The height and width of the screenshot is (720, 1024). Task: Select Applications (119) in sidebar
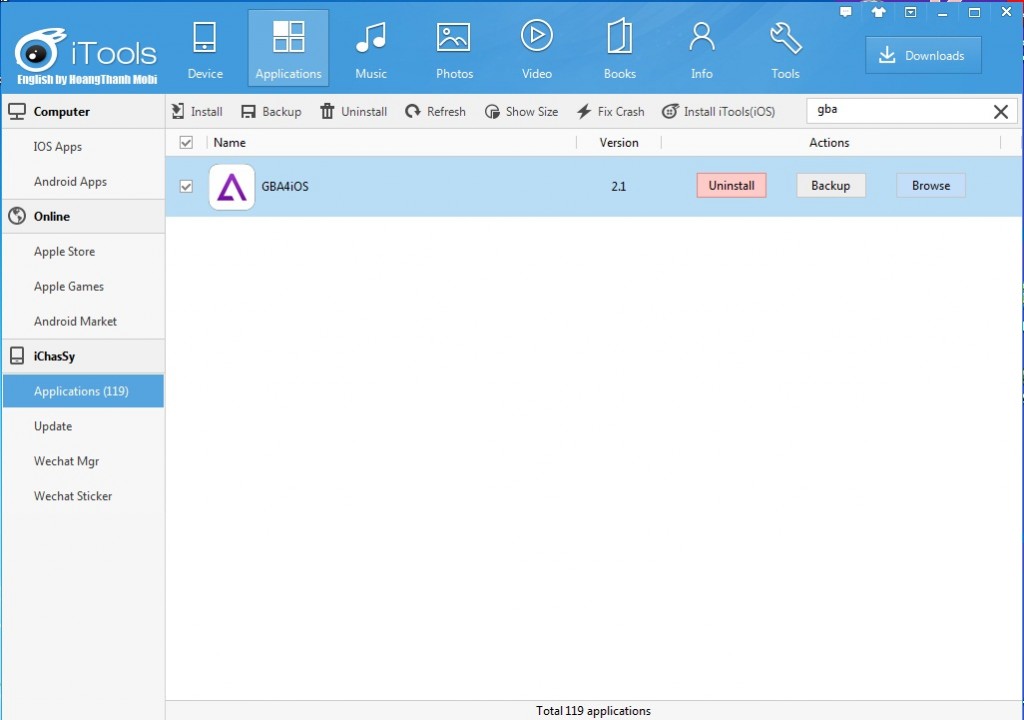tap(83, 391)
